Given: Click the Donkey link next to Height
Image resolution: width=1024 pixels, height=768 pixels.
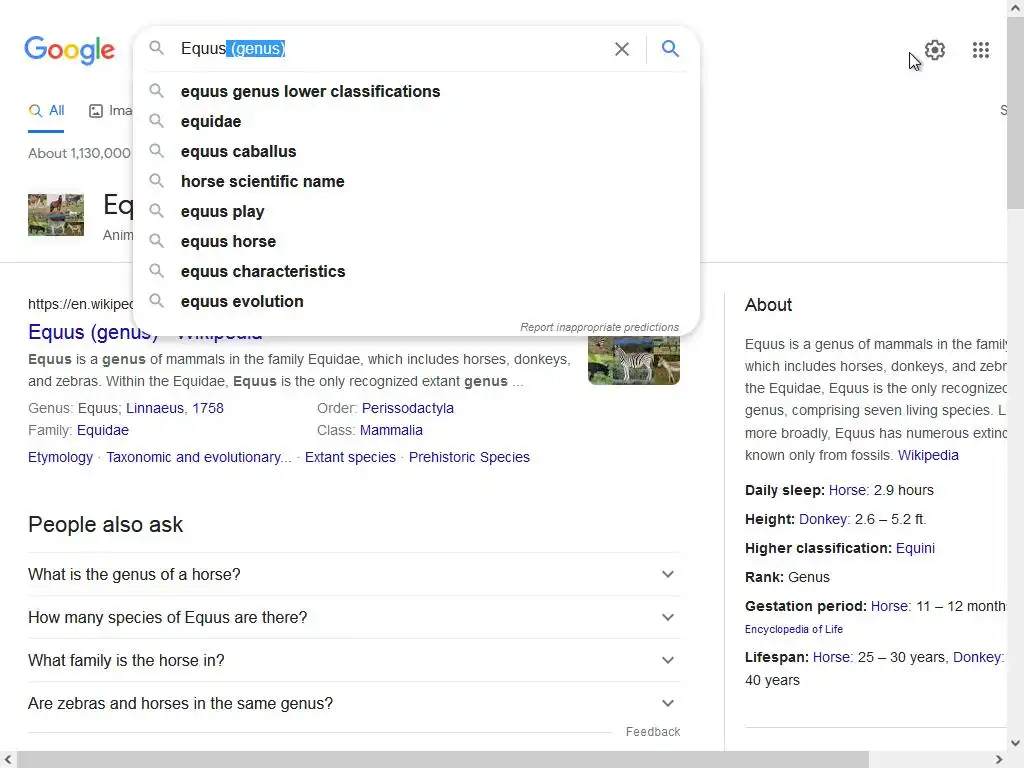Looking at the screenshot, I should click(823, 519).
